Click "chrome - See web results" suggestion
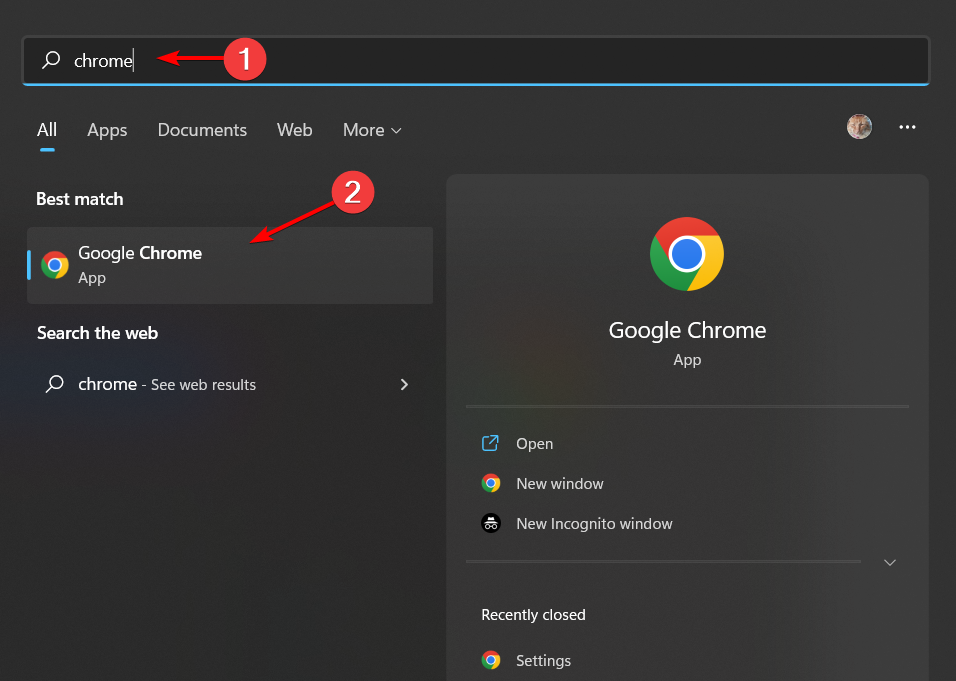 (x=230, y=384)
